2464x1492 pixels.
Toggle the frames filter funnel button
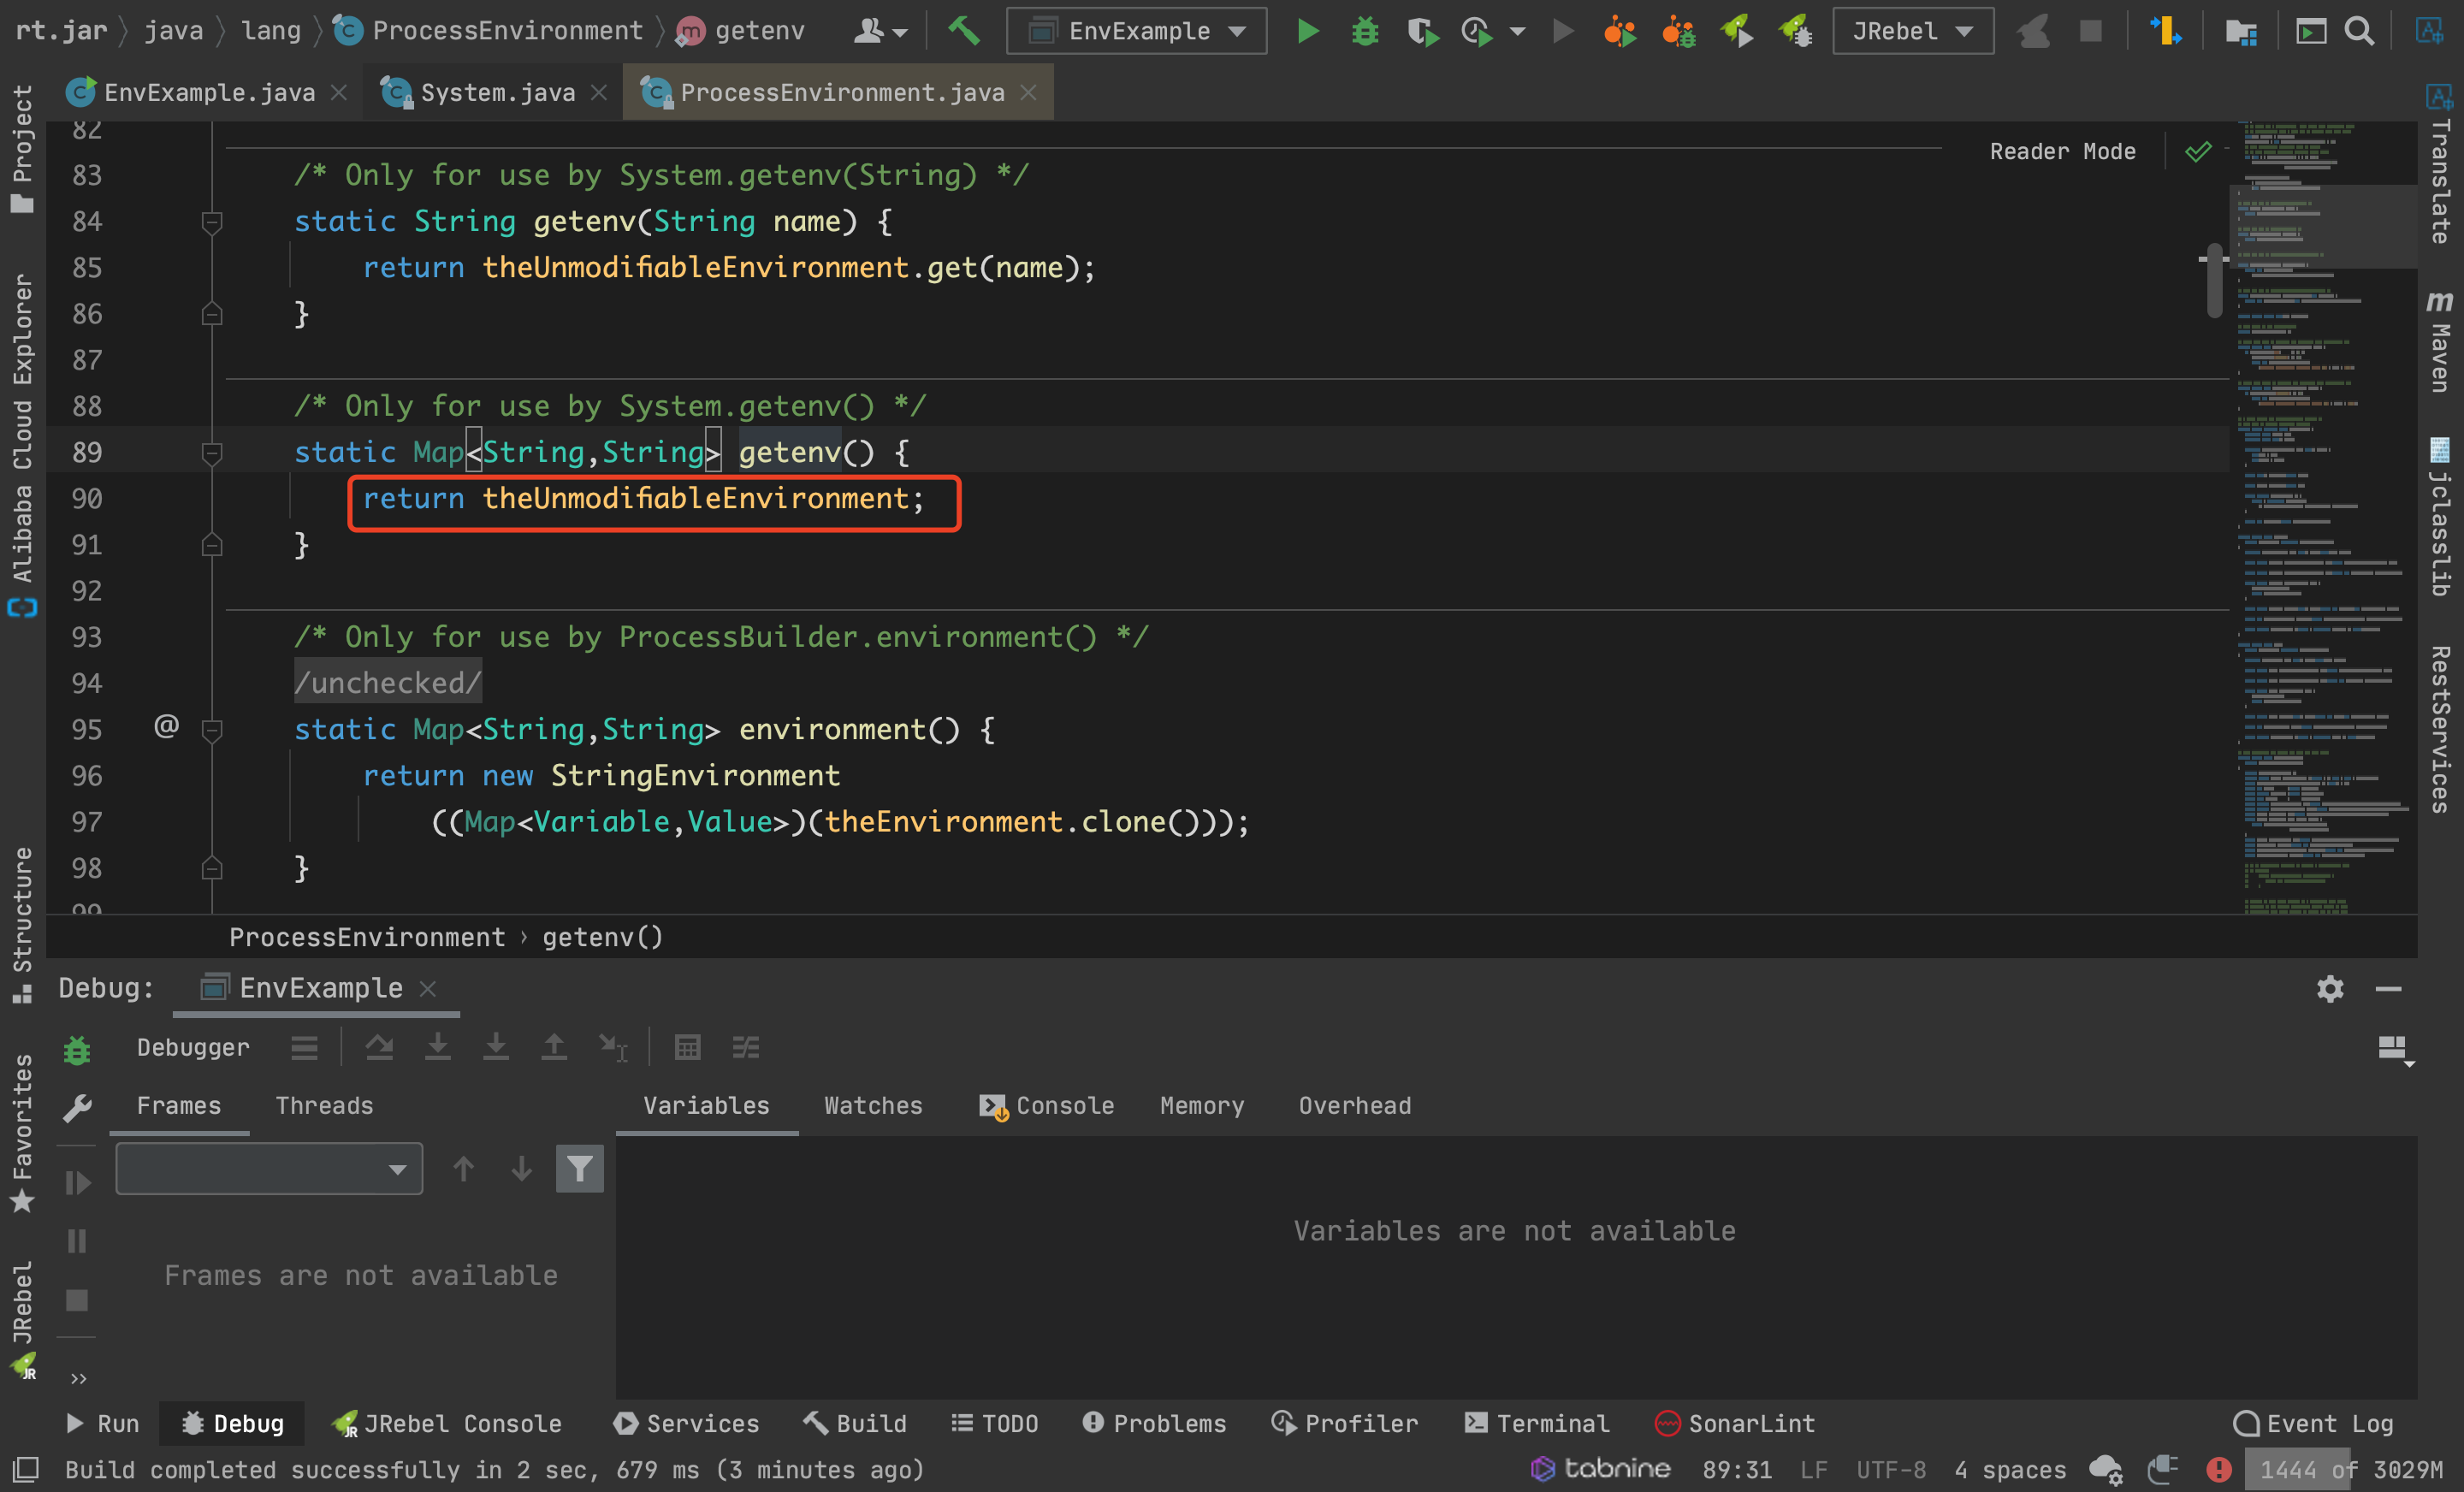point(579,1168)
